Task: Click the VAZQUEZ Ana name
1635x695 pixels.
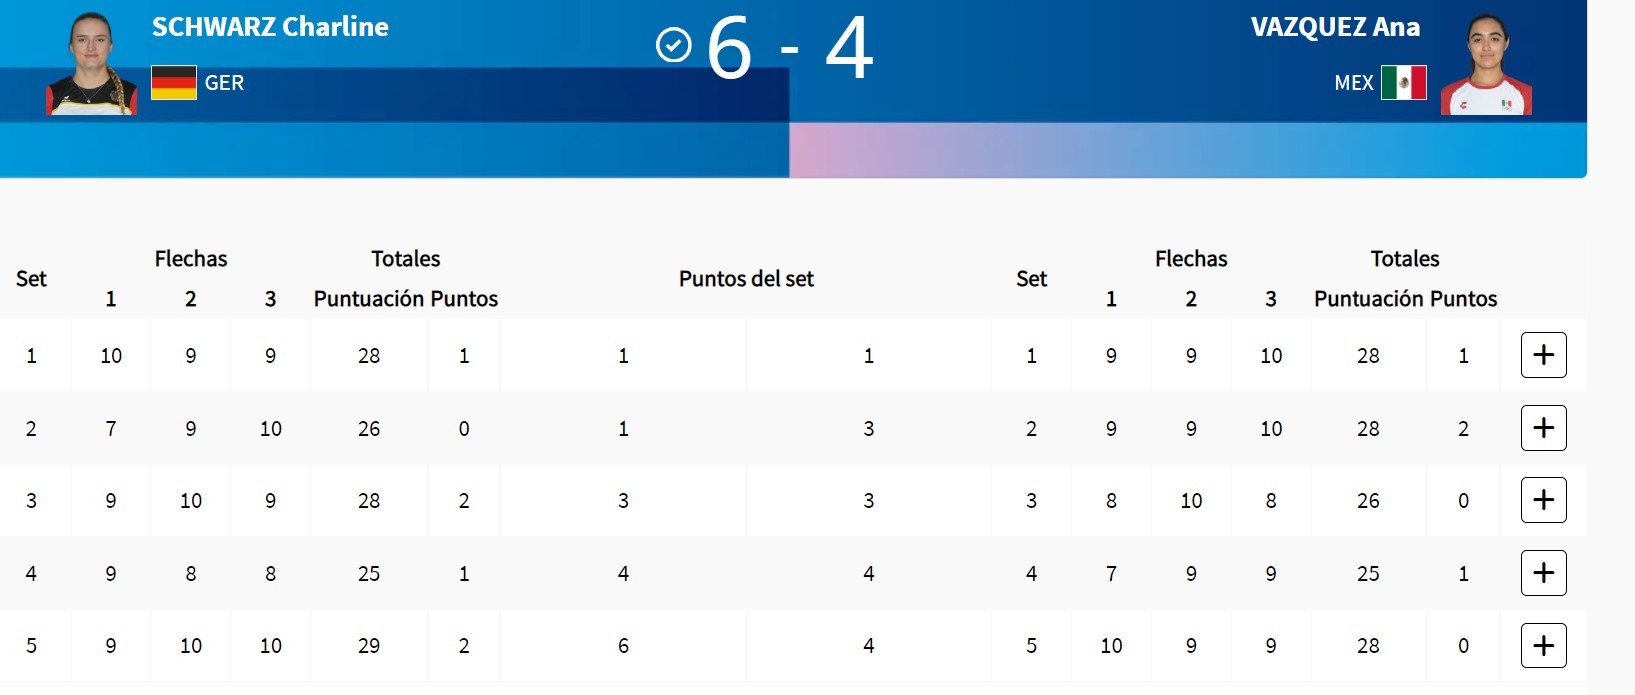Action: [1335, 27]
